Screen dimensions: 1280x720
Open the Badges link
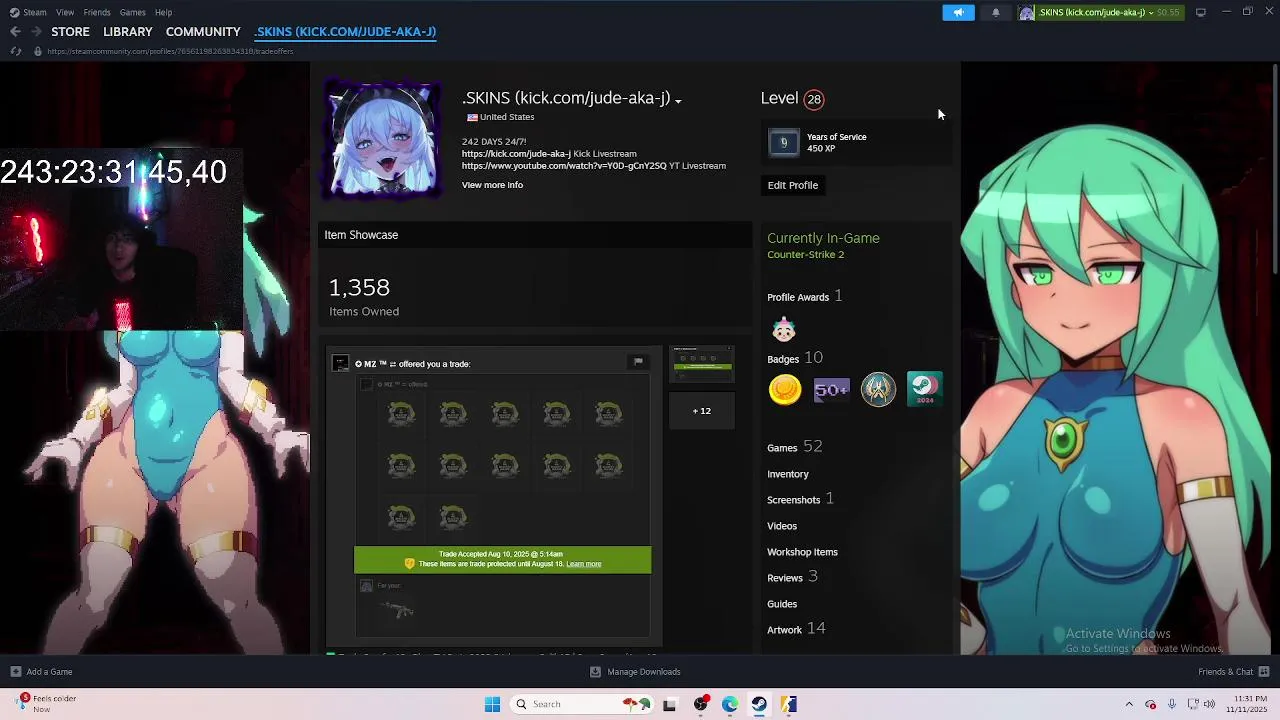coord(783,359)
